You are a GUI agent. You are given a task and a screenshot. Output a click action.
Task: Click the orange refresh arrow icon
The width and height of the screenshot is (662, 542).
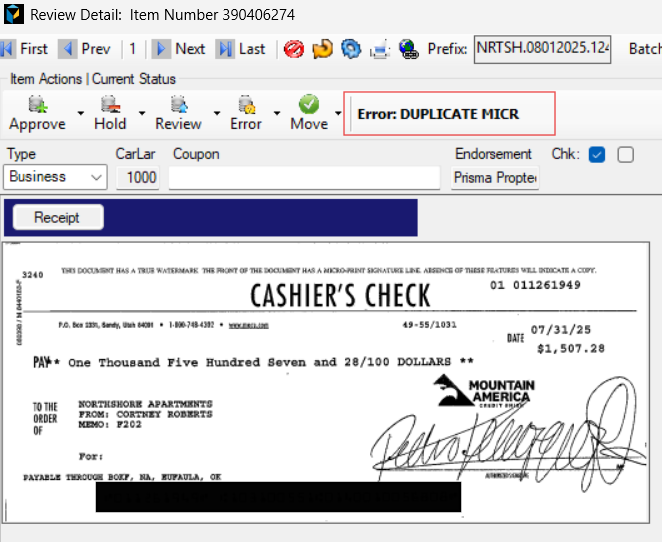pos(322,49)
